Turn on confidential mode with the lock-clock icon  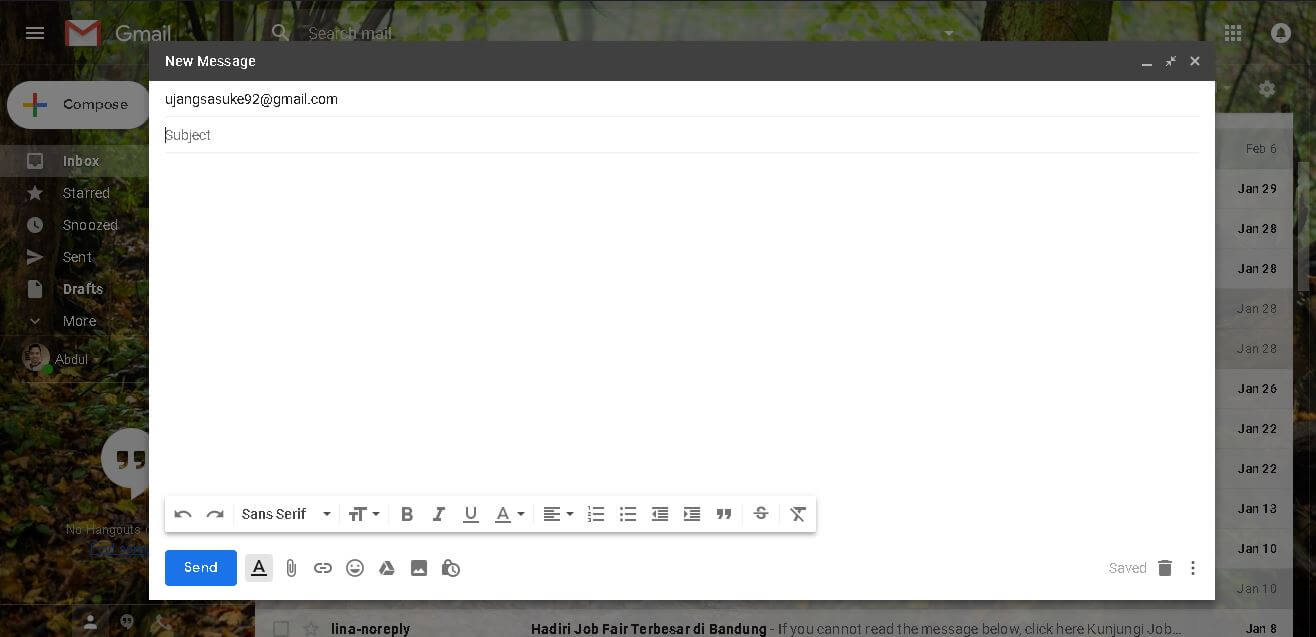click(451, 568)
